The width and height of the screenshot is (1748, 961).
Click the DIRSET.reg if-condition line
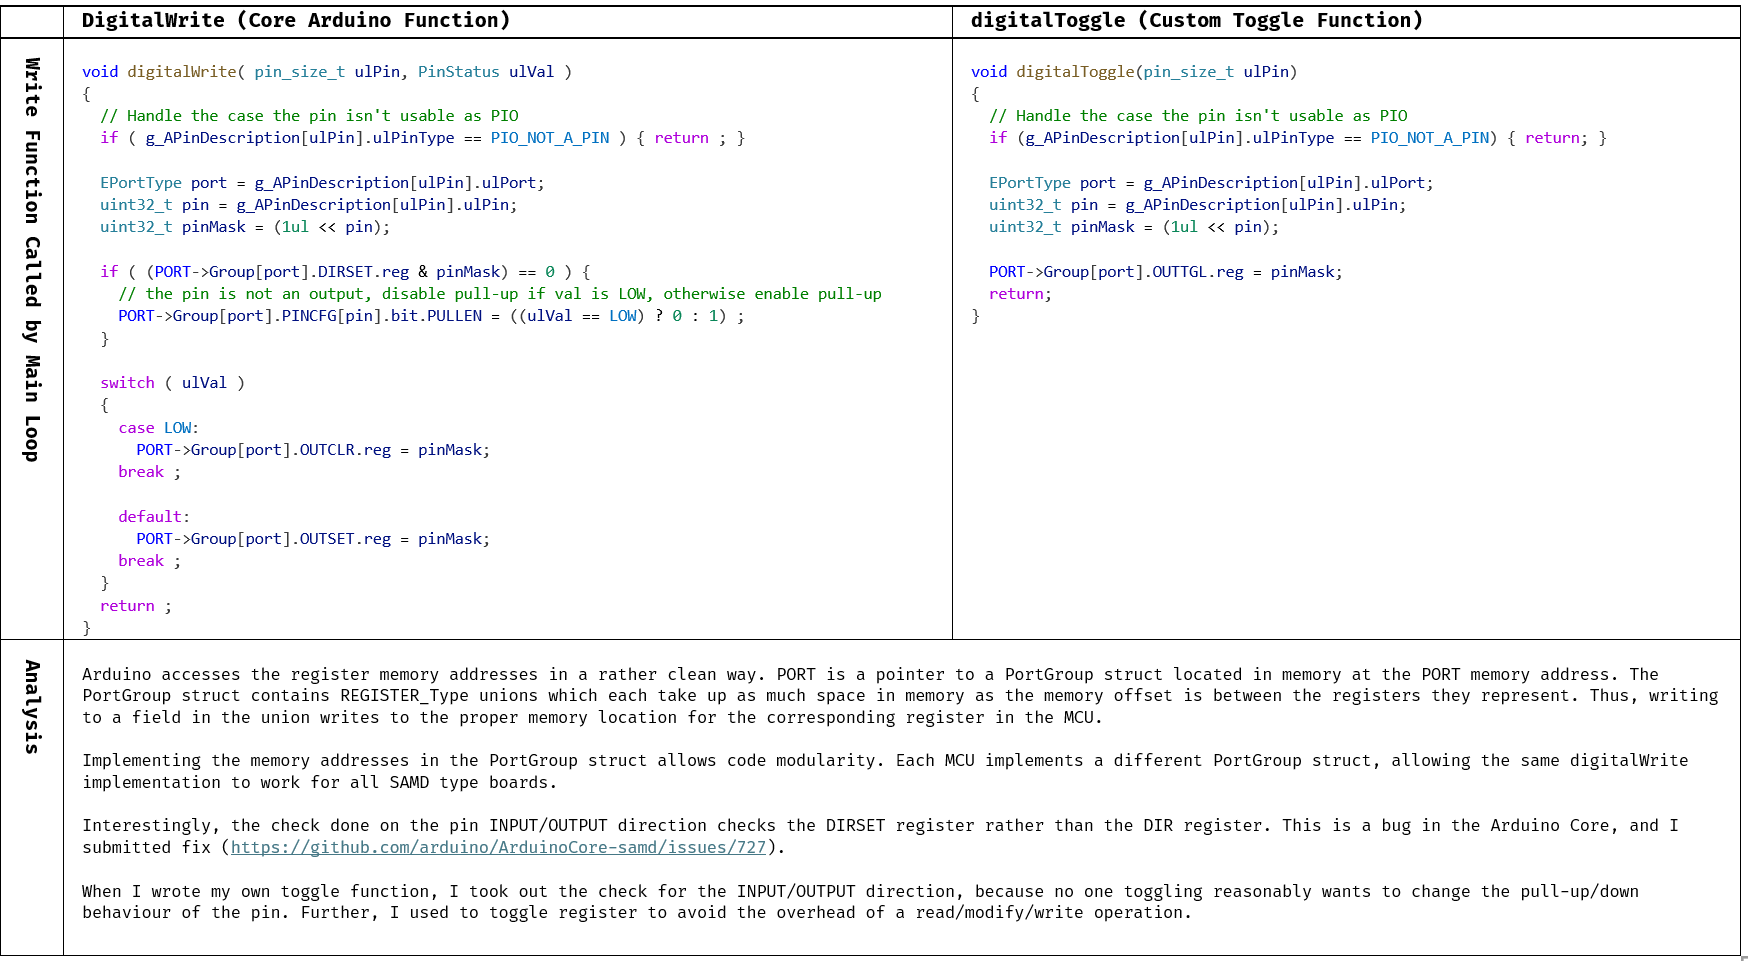(344, 272)
